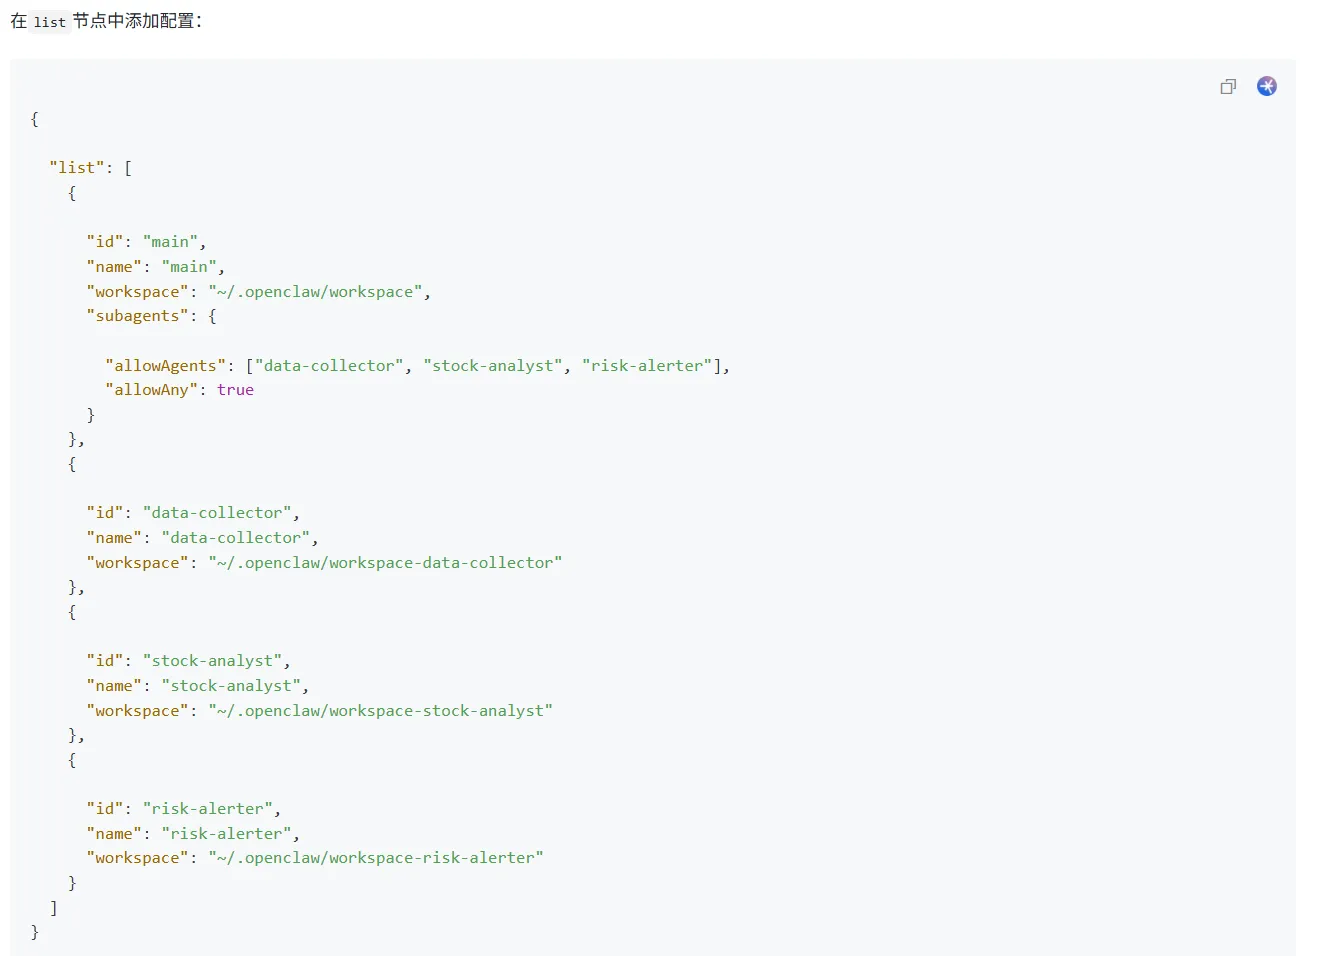Click the "~/.openclaw/workspace" path of main agent
The image size is (1325, 956).
point(315,292)
